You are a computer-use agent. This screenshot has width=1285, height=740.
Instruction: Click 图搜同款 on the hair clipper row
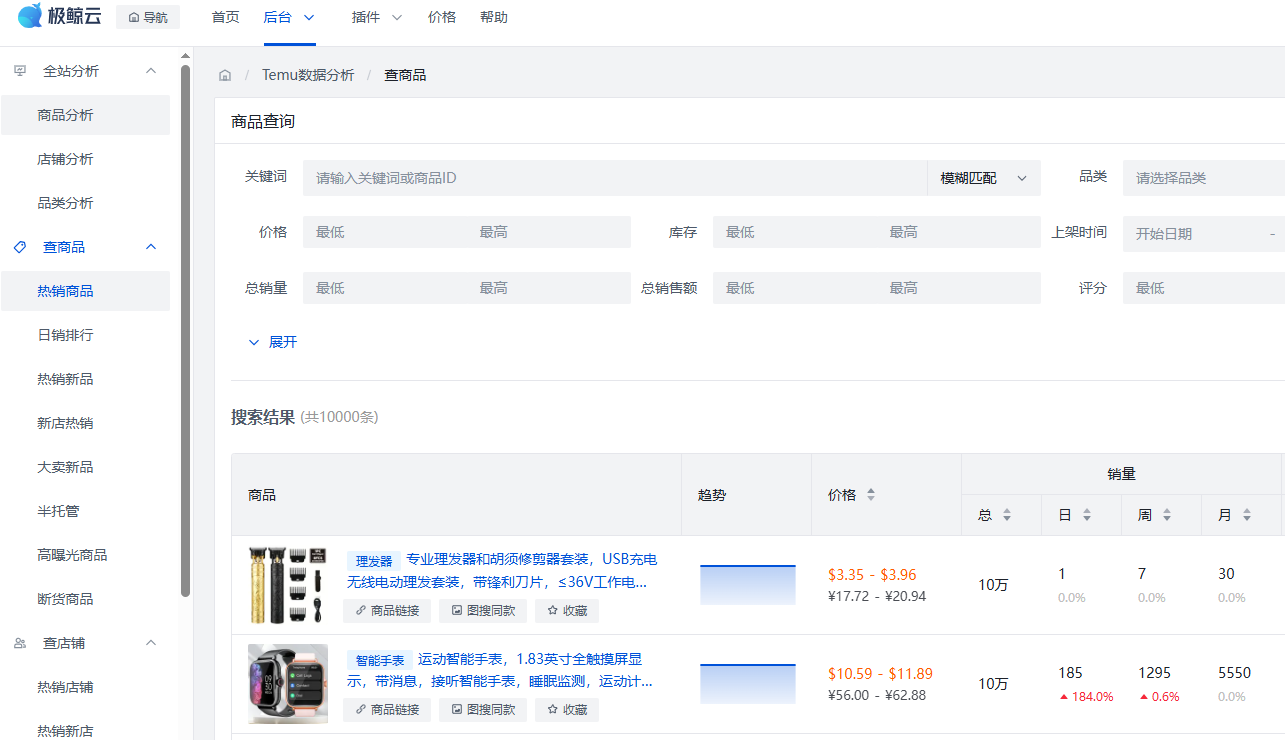pos(482,610)
